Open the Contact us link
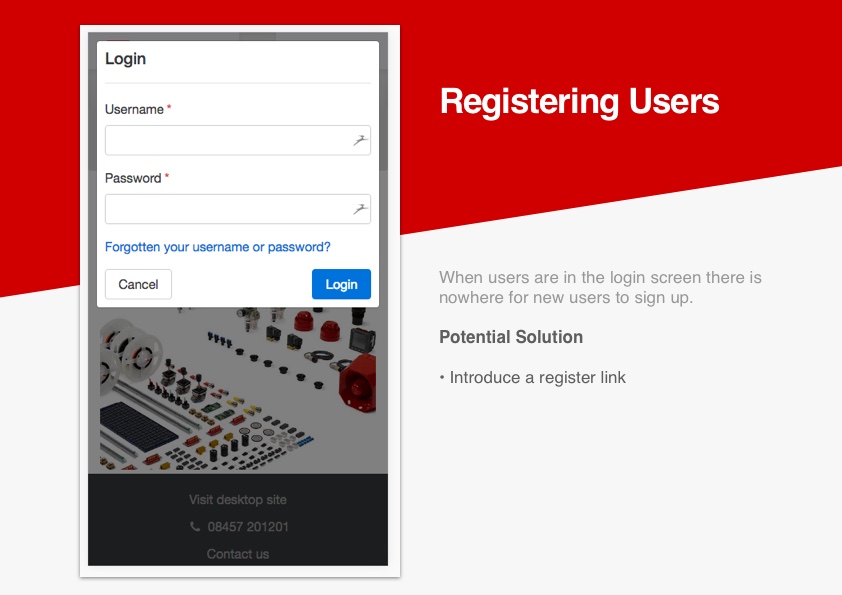Viewport: 842px width, 595px height. pyautogui.click(x=238, y=554)
